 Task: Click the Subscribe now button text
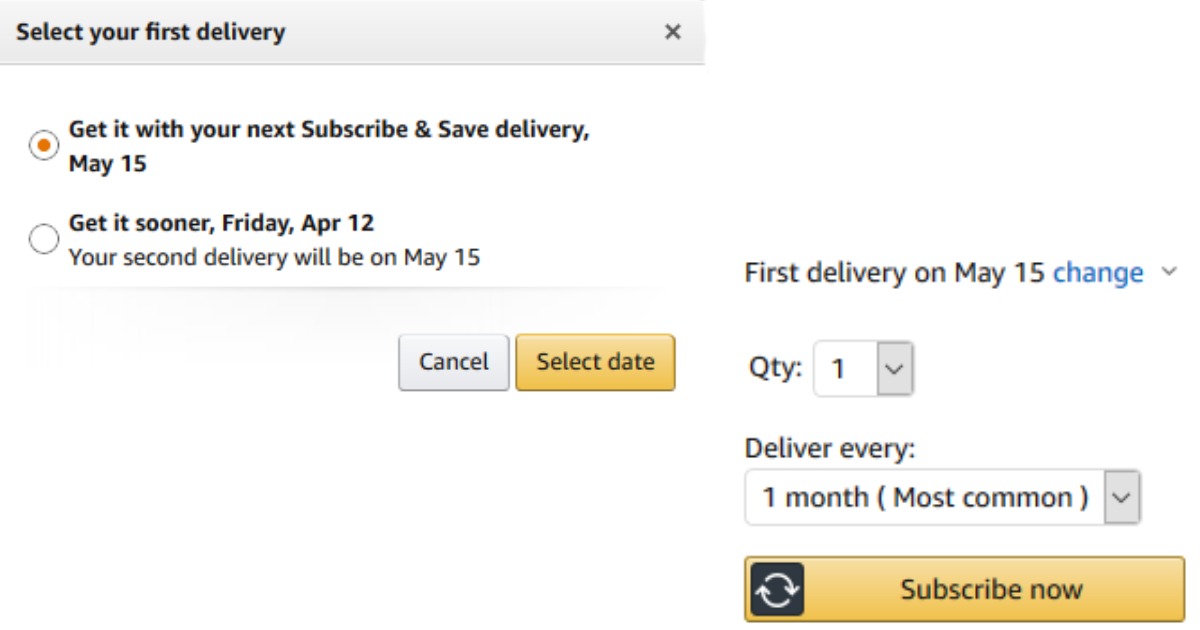(x=991, y=589)
